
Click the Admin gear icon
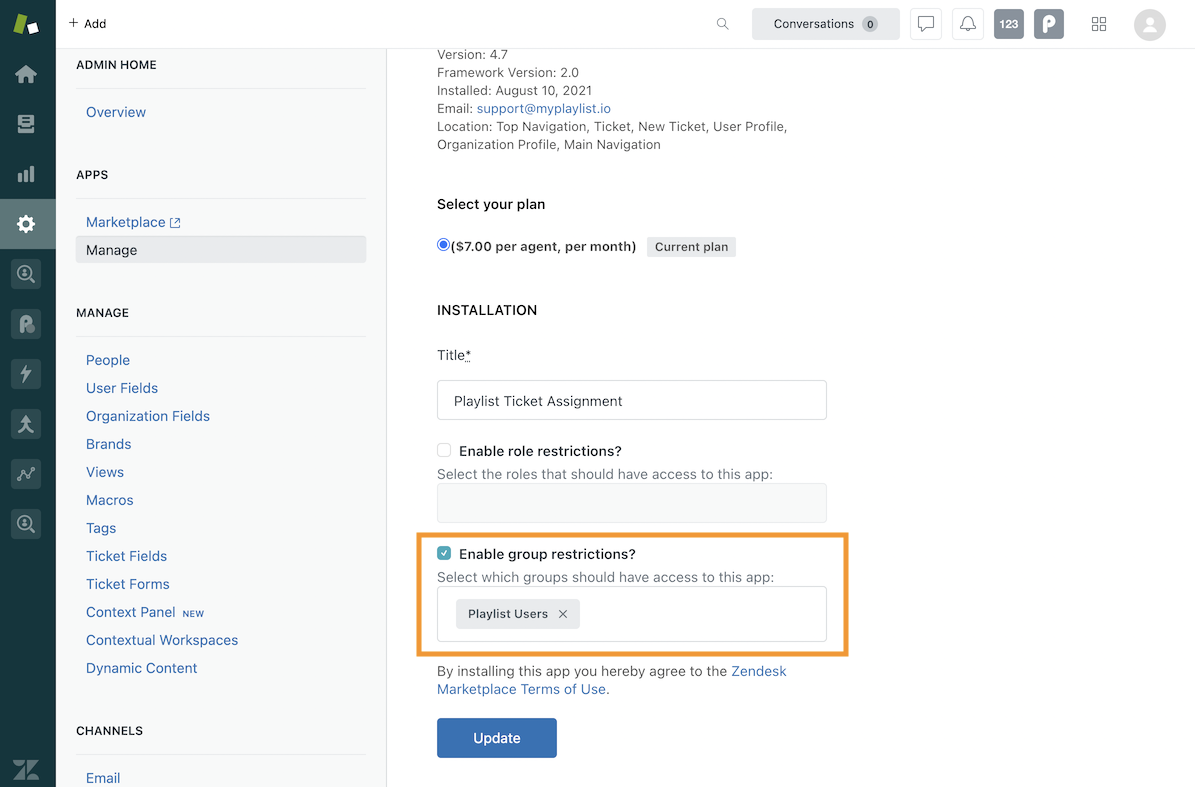click(26, 224)
